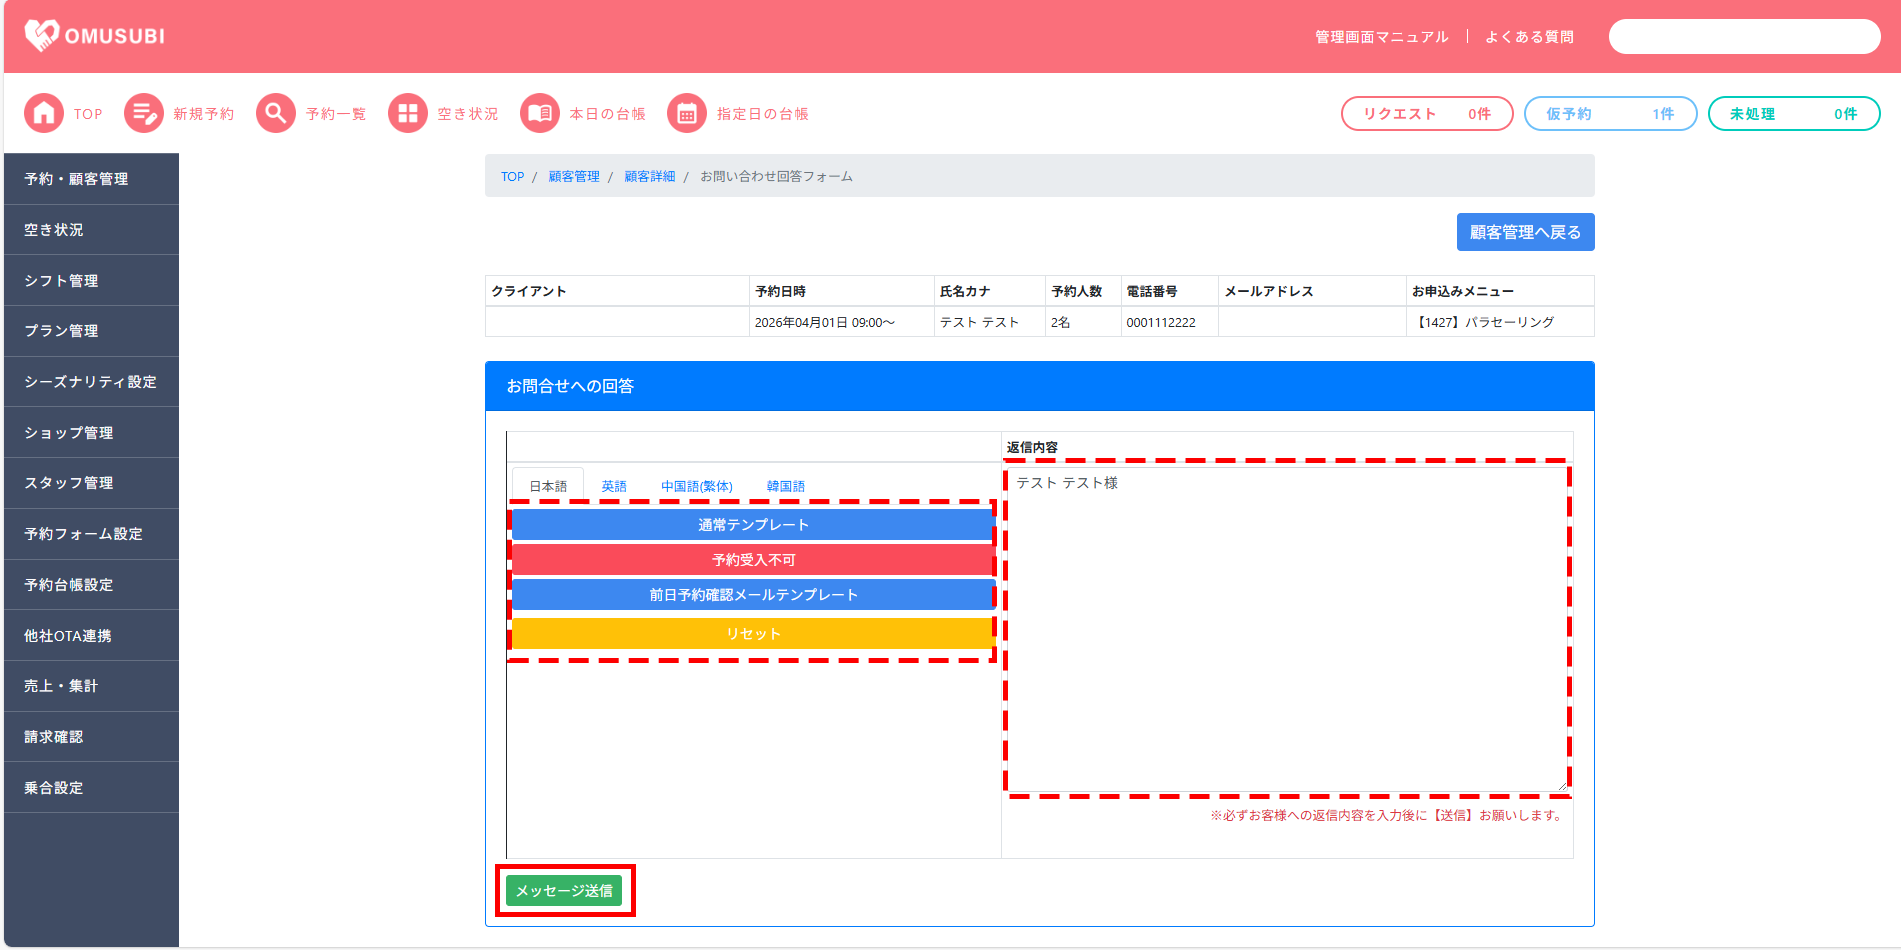Click 顧客管理へ戻る button
Viewport: 1901px width, 950px height.
pos(1525,232)
